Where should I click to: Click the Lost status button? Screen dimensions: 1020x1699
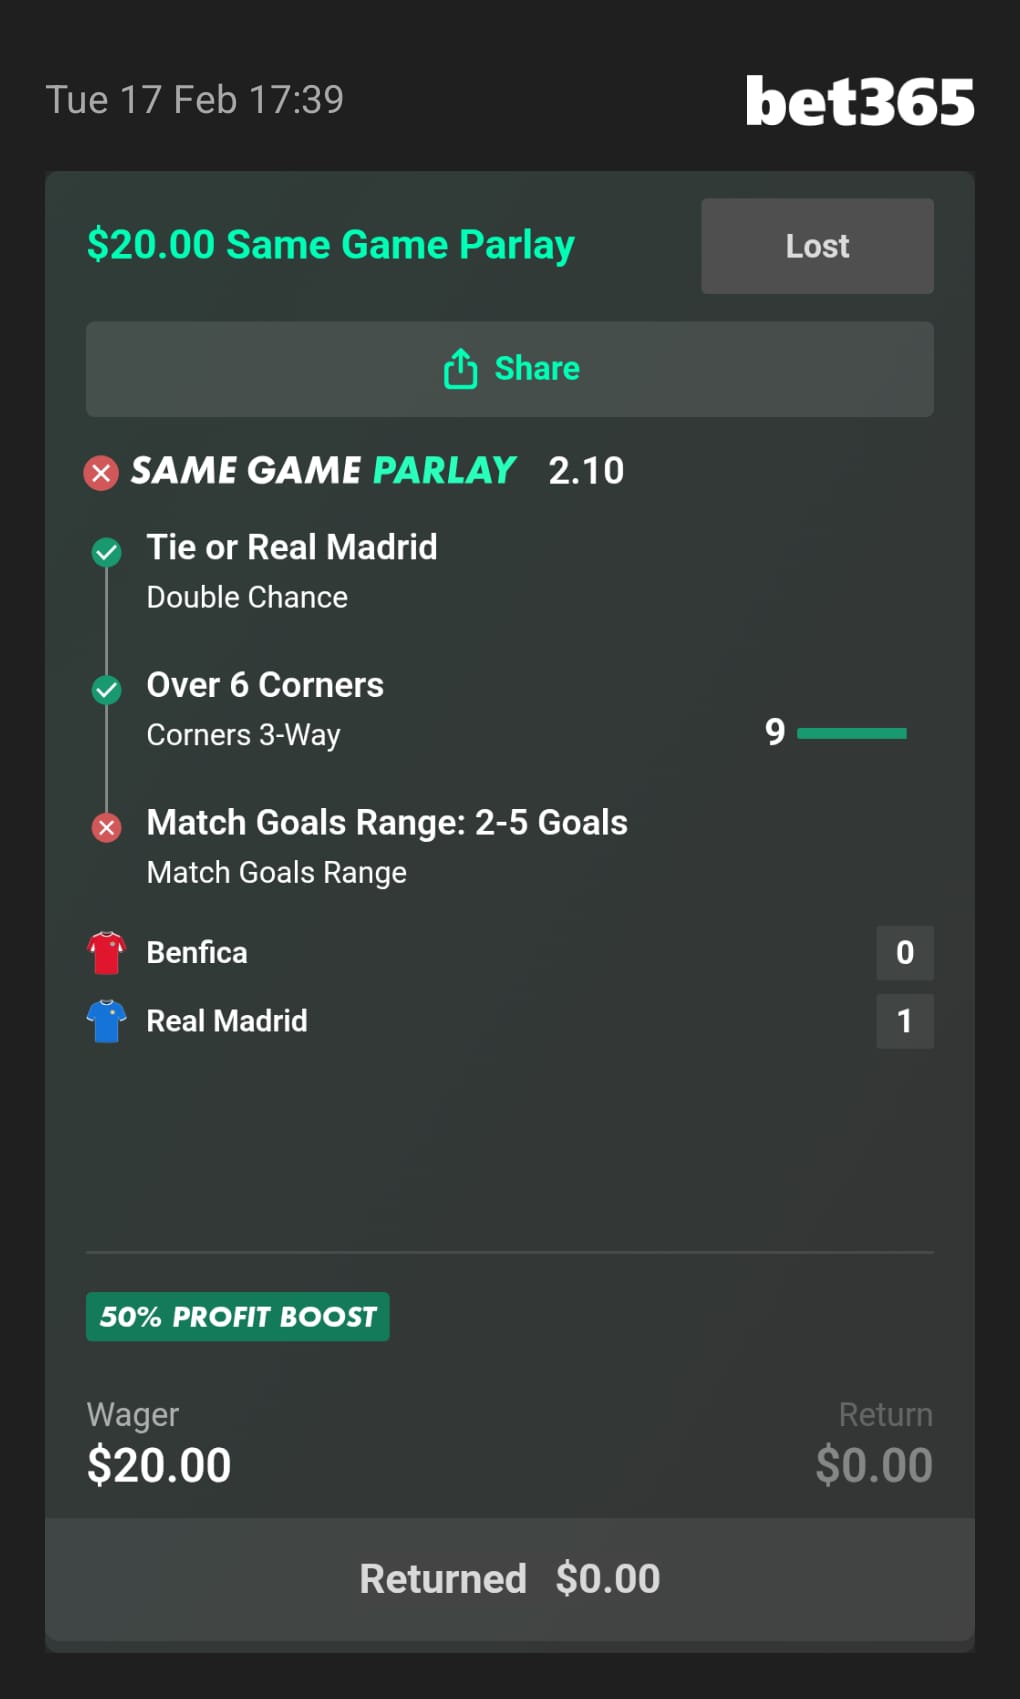pos(817,246)
